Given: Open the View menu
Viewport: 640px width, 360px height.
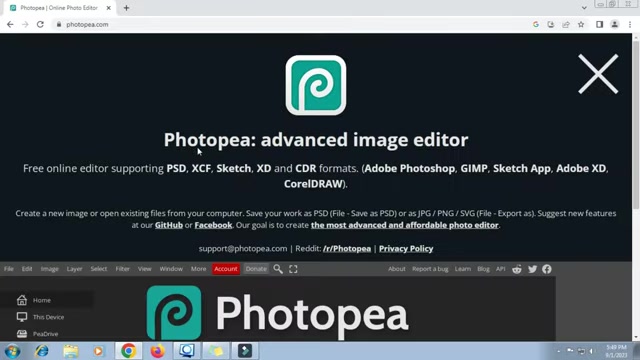Looking at the screenshot, I should coord(144,269).
